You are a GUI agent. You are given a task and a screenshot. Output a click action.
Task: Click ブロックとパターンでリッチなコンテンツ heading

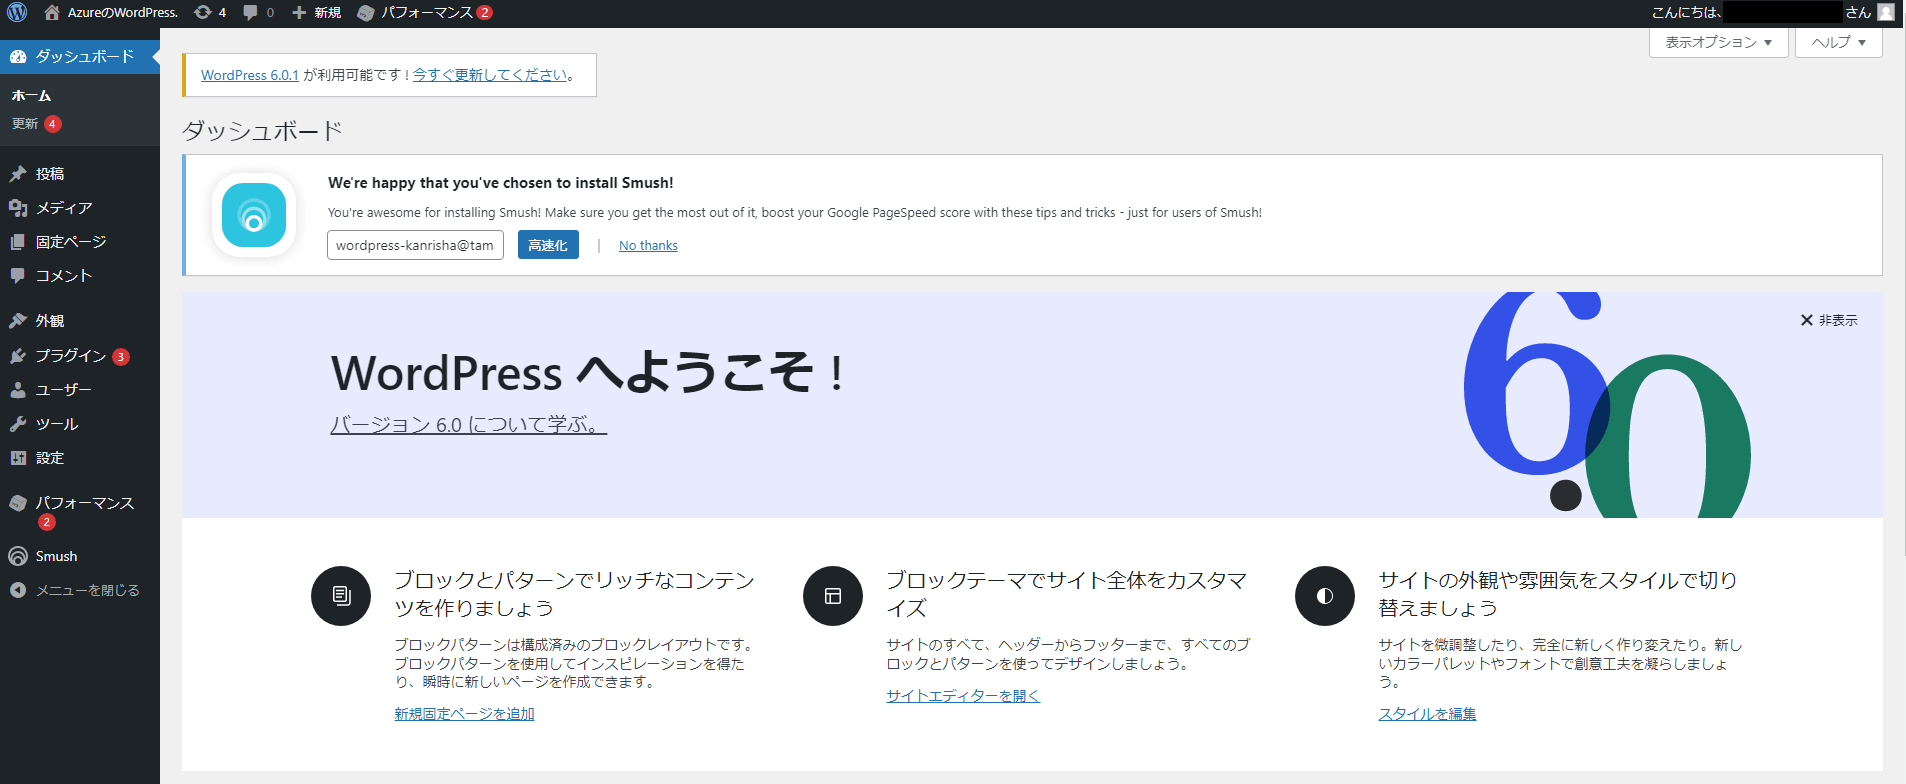point(574,594)
